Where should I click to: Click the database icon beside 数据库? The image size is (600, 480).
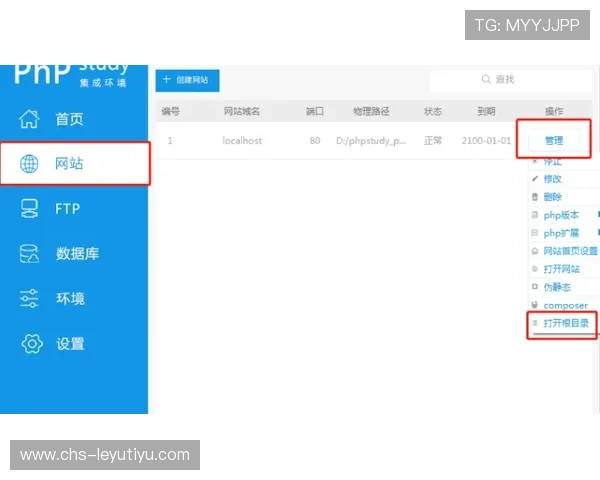click(x=29, y=253)
